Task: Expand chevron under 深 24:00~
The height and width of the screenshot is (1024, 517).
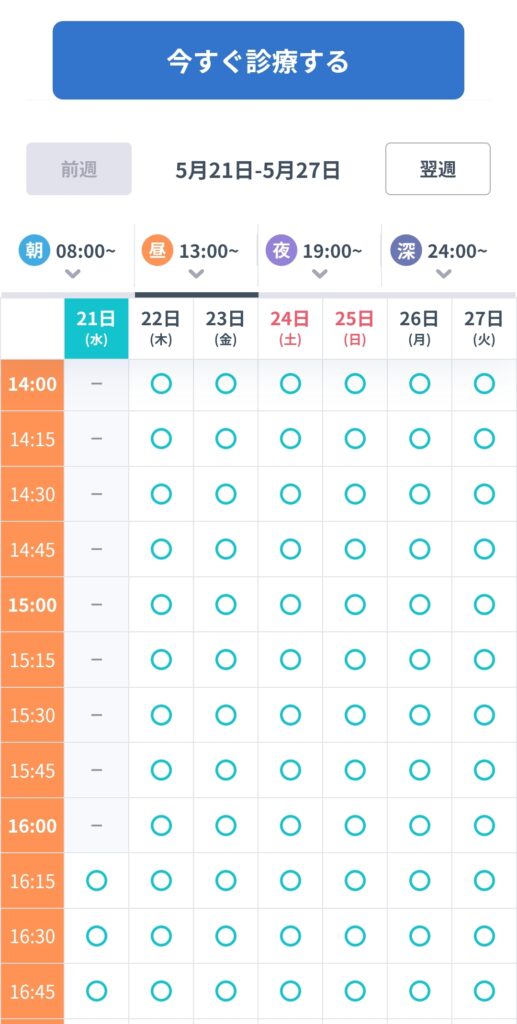Action: 444,274
